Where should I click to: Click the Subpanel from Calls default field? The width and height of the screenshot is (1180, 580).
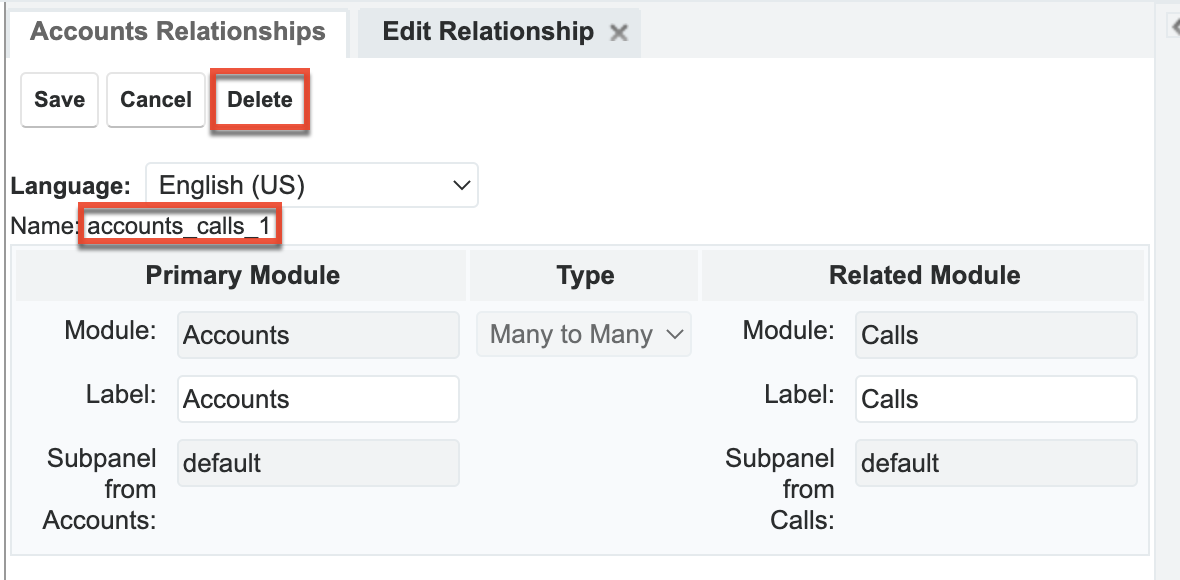[995, 462]
